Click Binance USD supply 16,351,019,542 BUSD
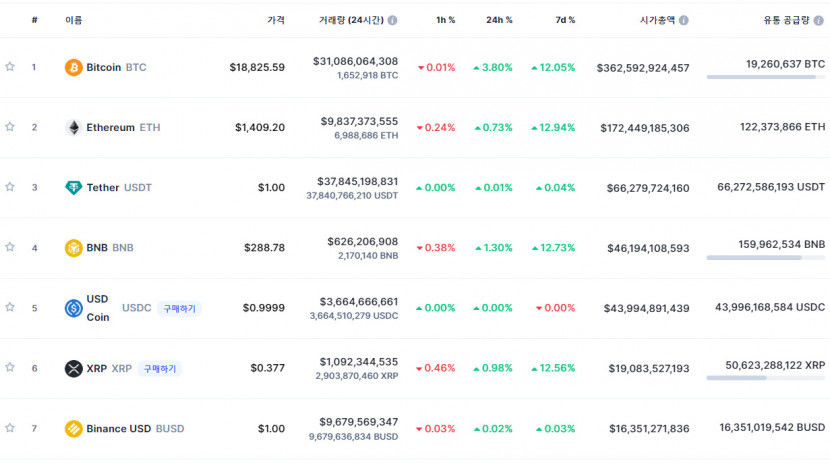This screenshot has width=830, height=464. (772, 427)
